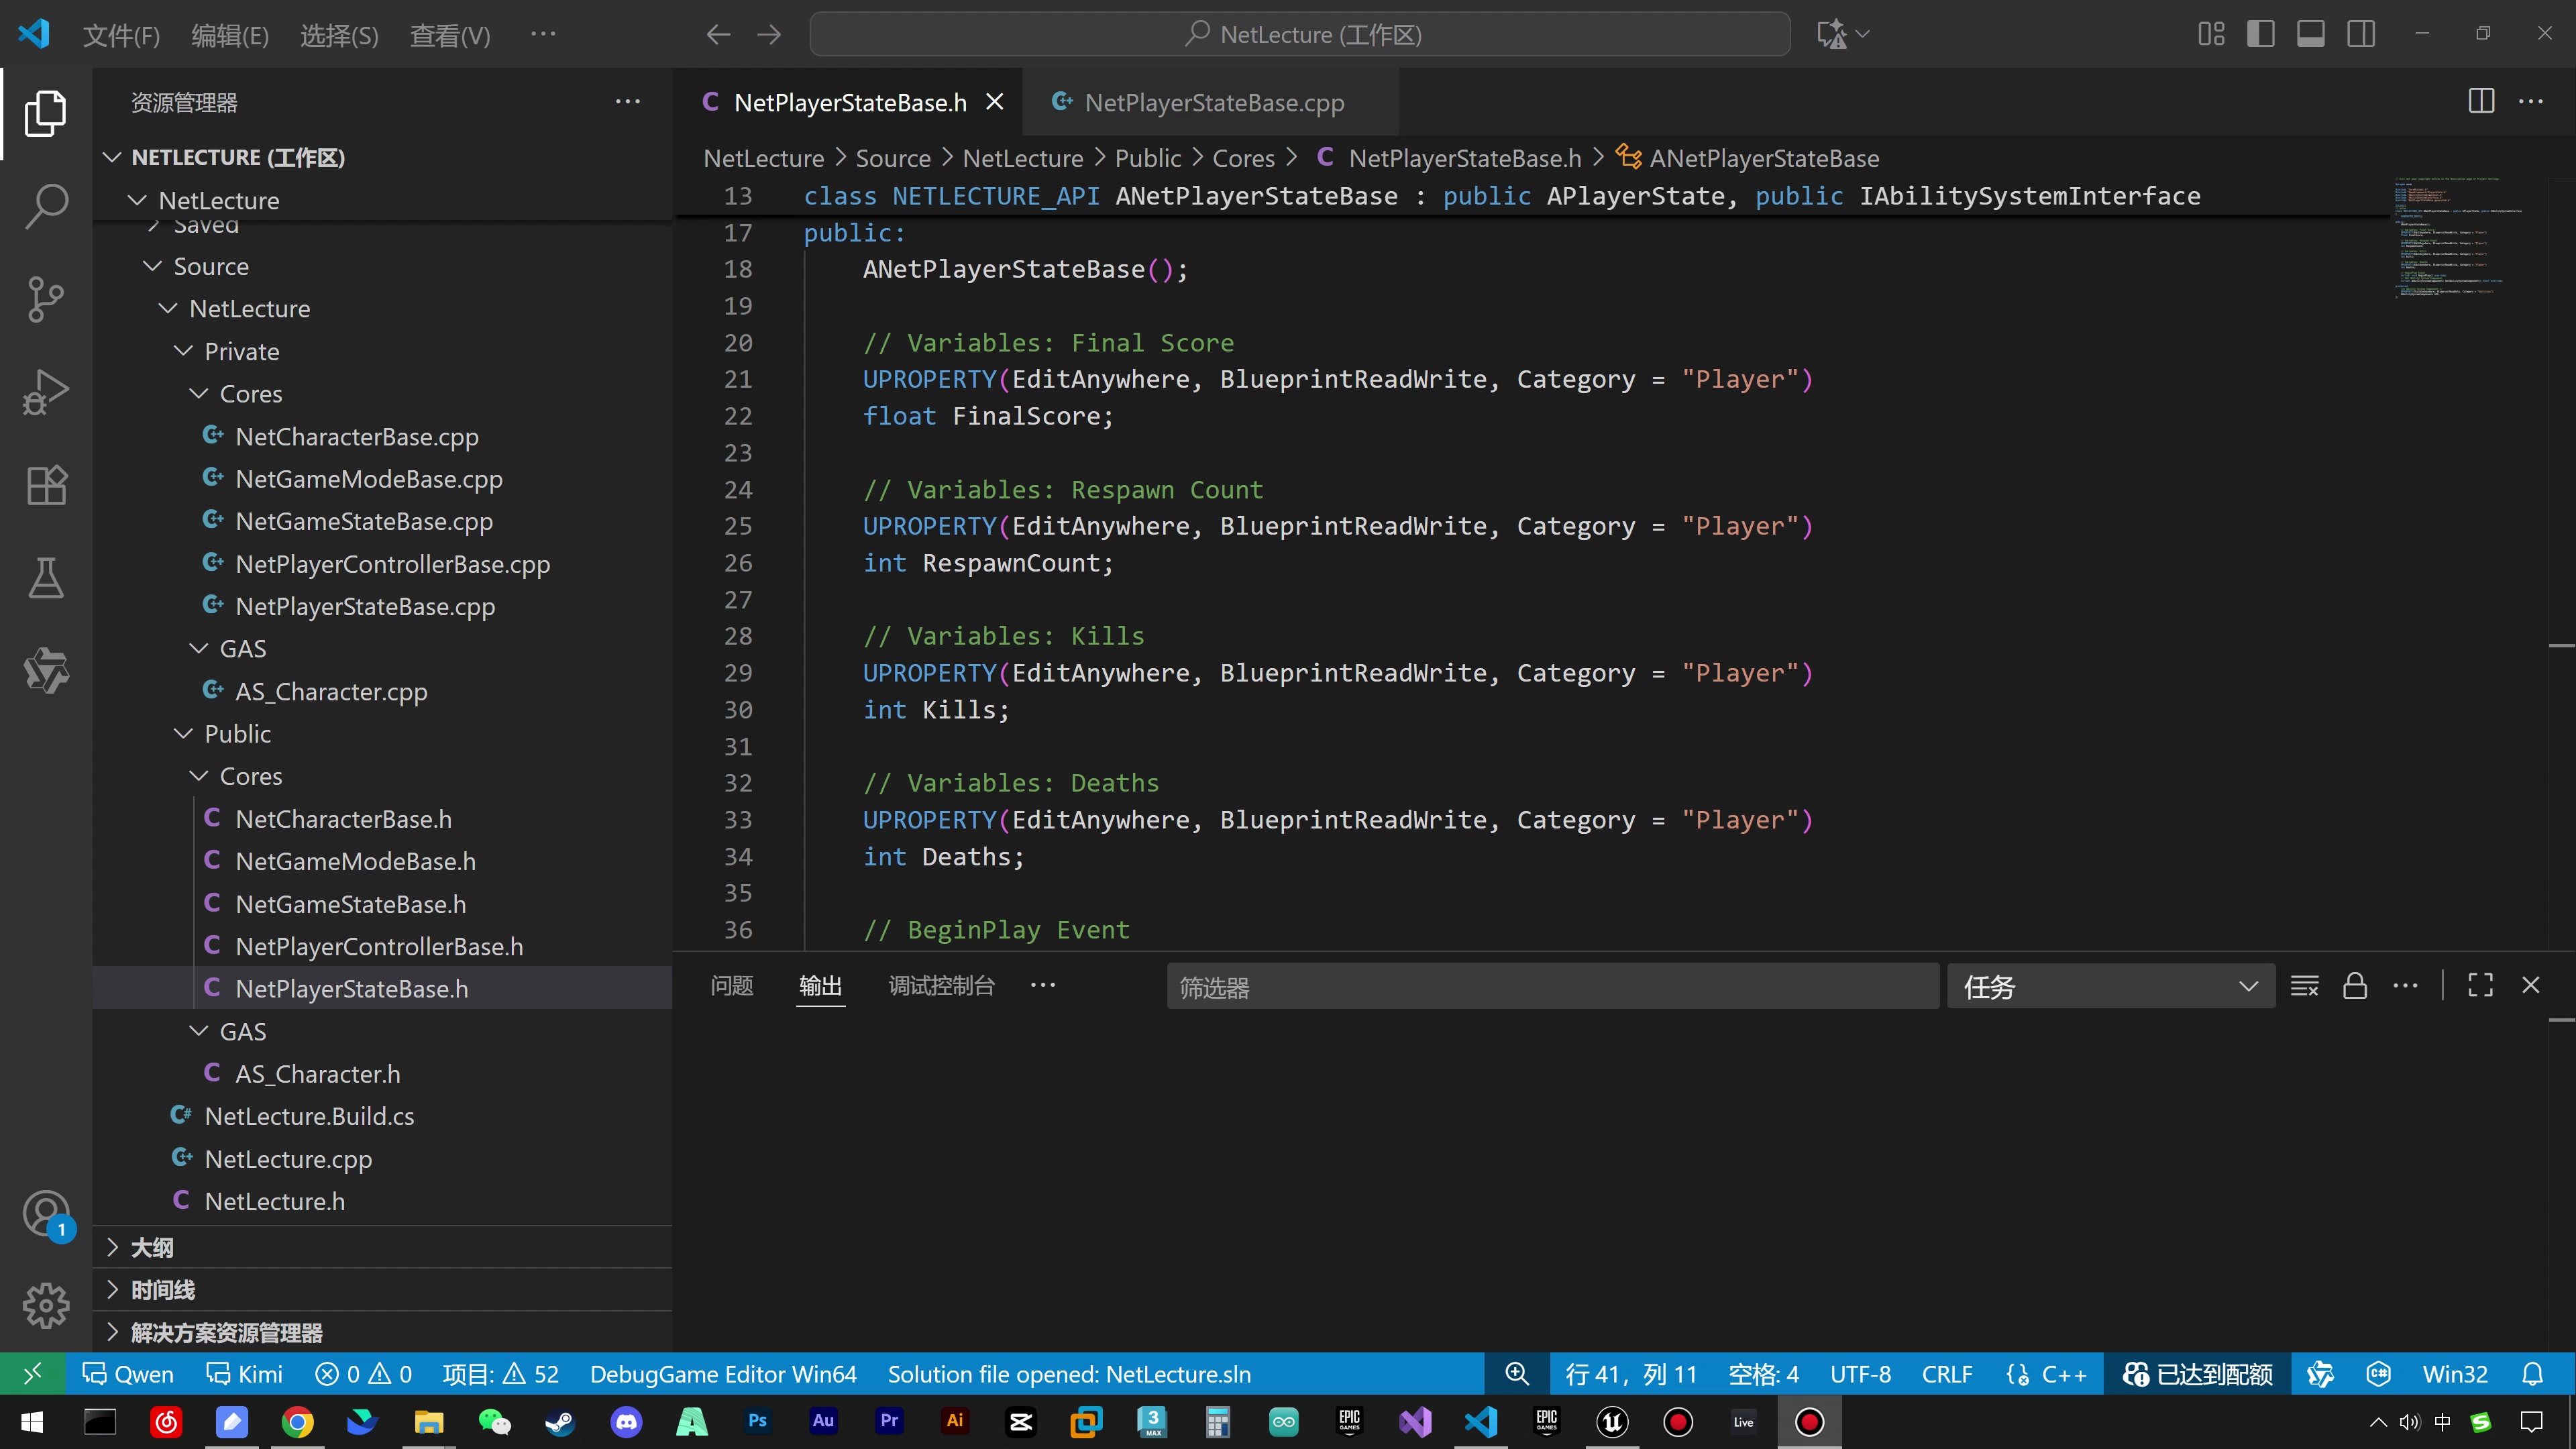The image size is (2576, 1449).
Task: Switch to the 调试控制台 tab
Action: tap(941, 986)
